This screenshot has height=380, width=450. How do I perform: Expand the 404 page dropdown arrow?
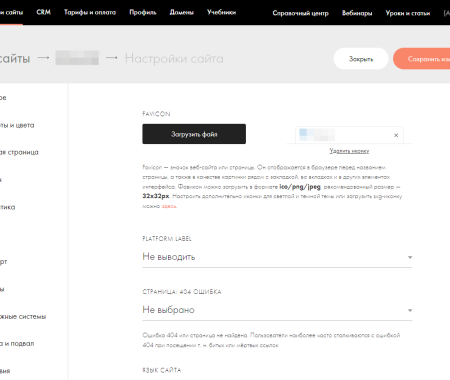pos(410,310)
